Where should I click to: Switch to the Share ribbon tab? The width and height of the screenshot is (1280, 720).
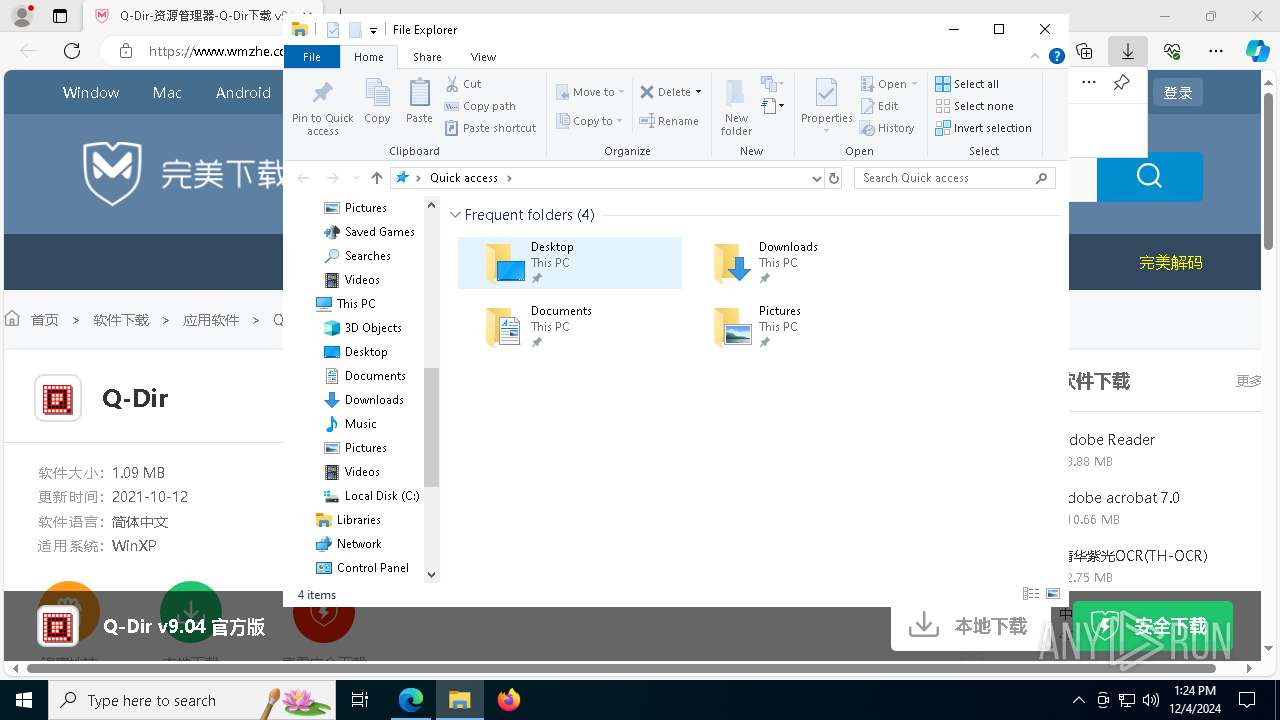click(x=427, y=57)
